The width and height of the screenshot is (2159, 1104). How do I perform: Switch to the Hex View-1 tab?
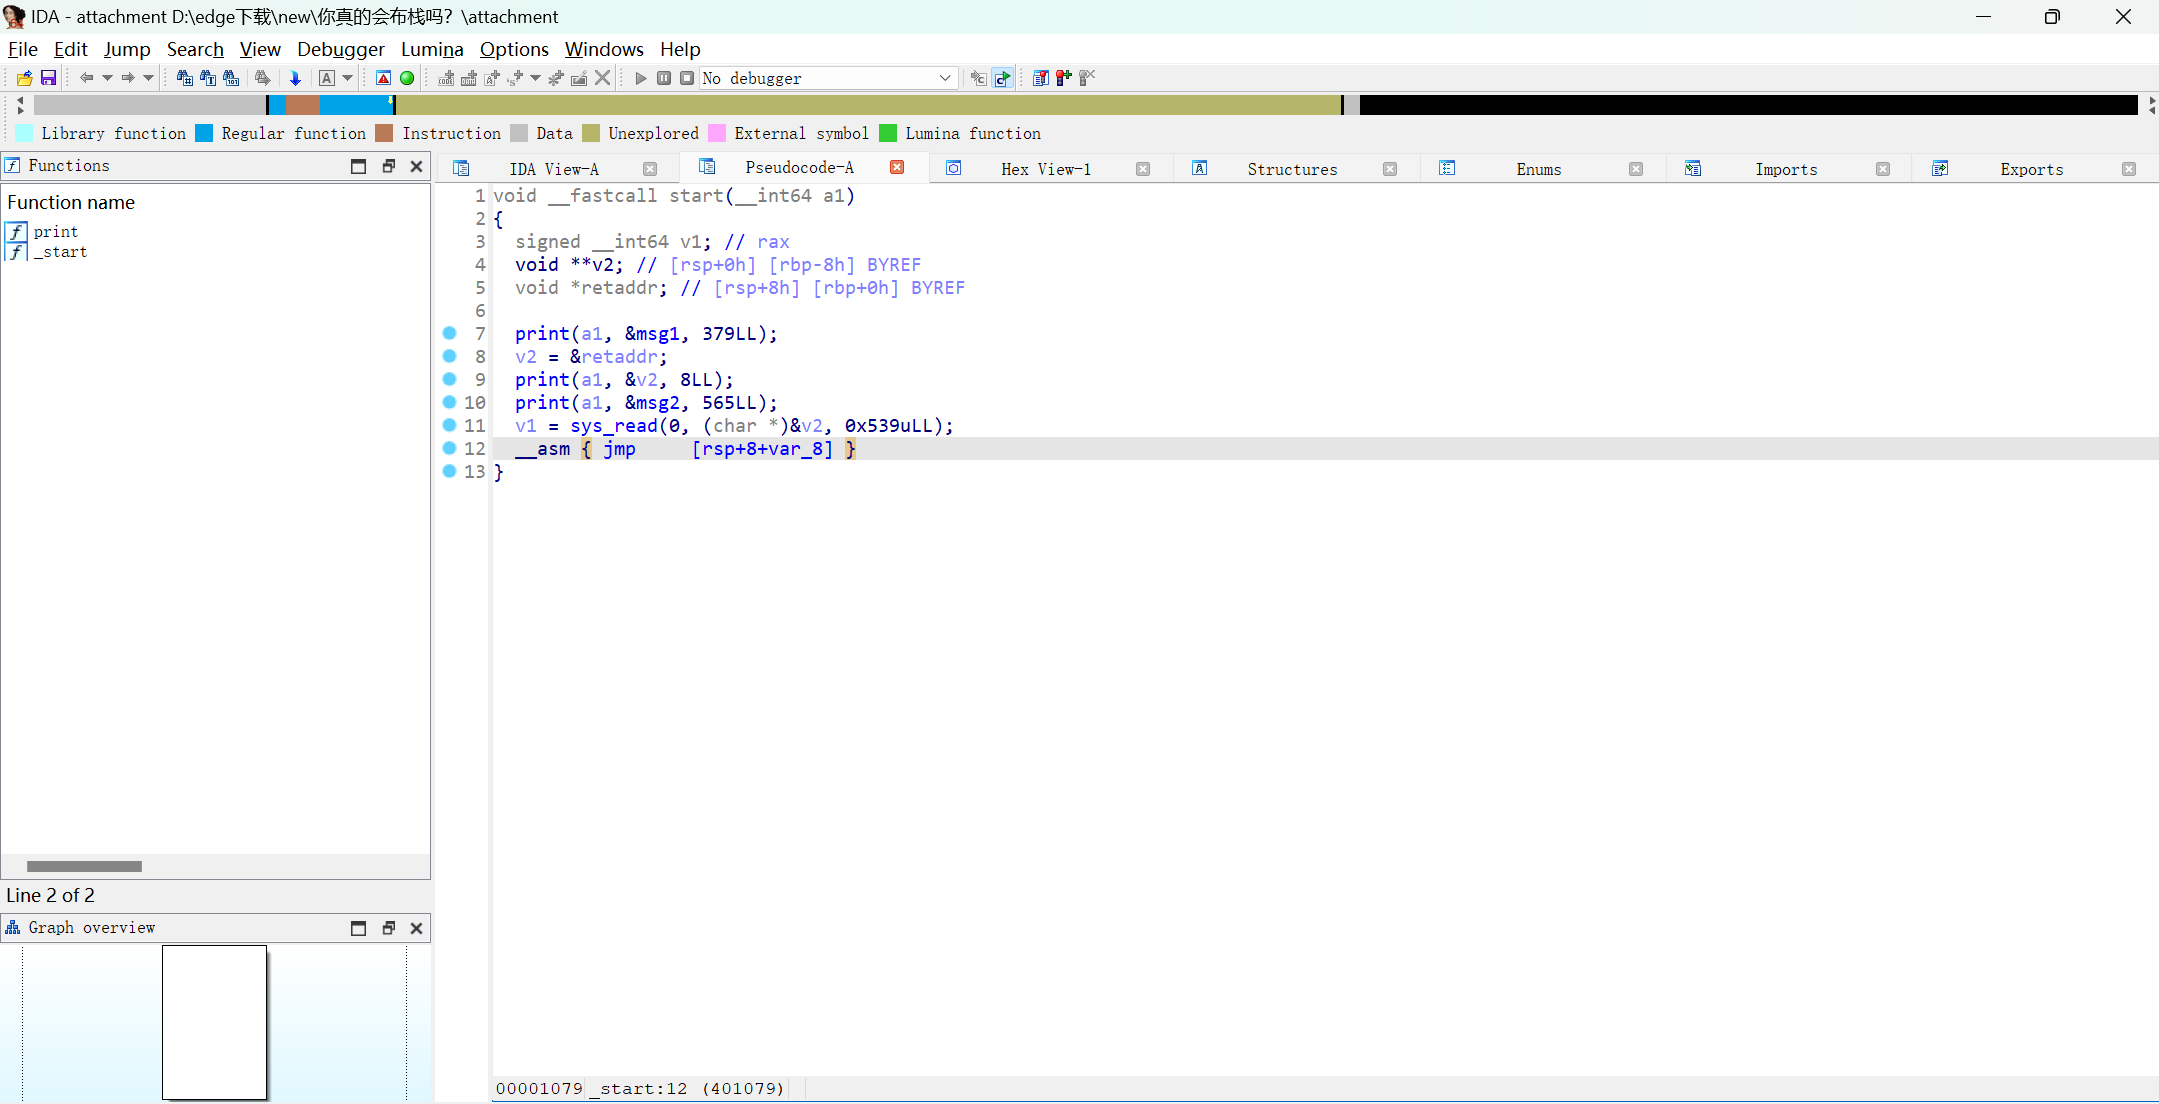click(1045, 169)
